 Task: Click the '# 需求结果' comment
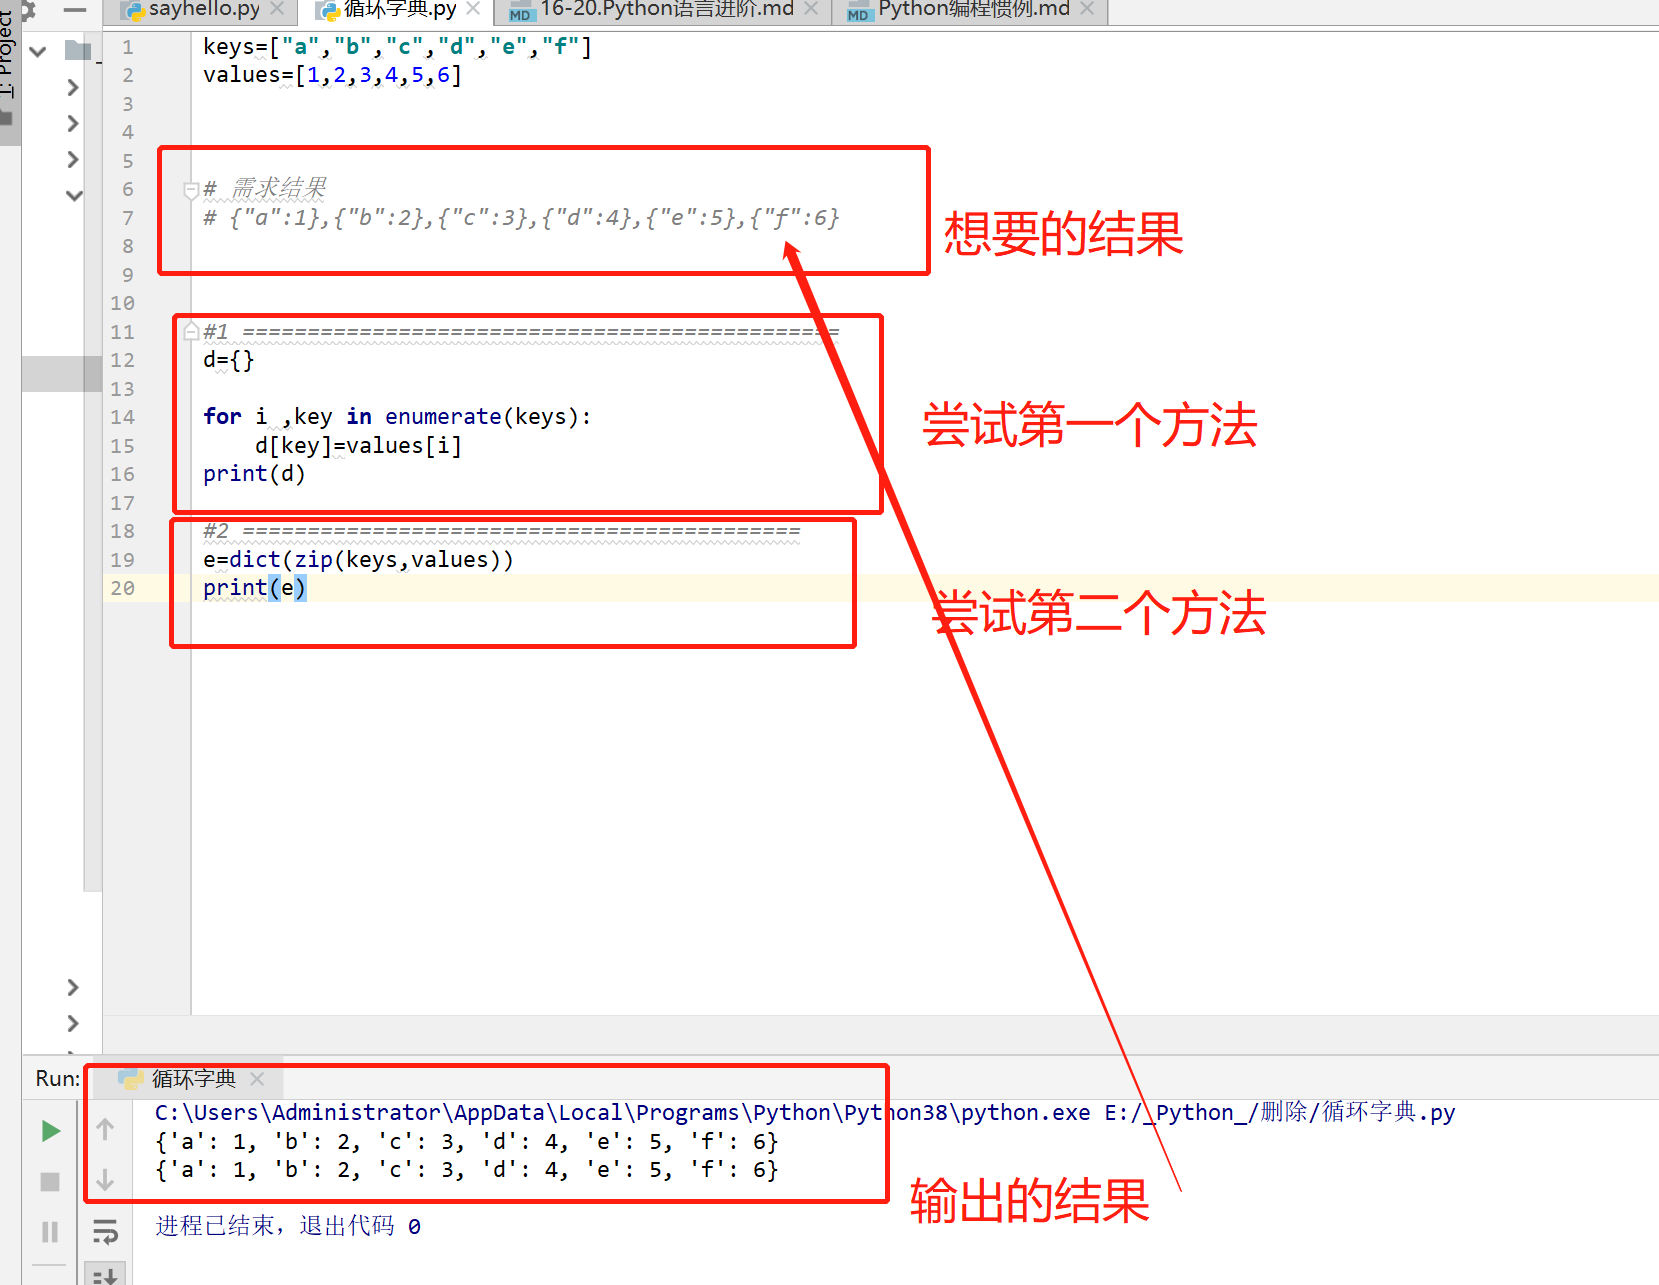[x=265, y=189]
